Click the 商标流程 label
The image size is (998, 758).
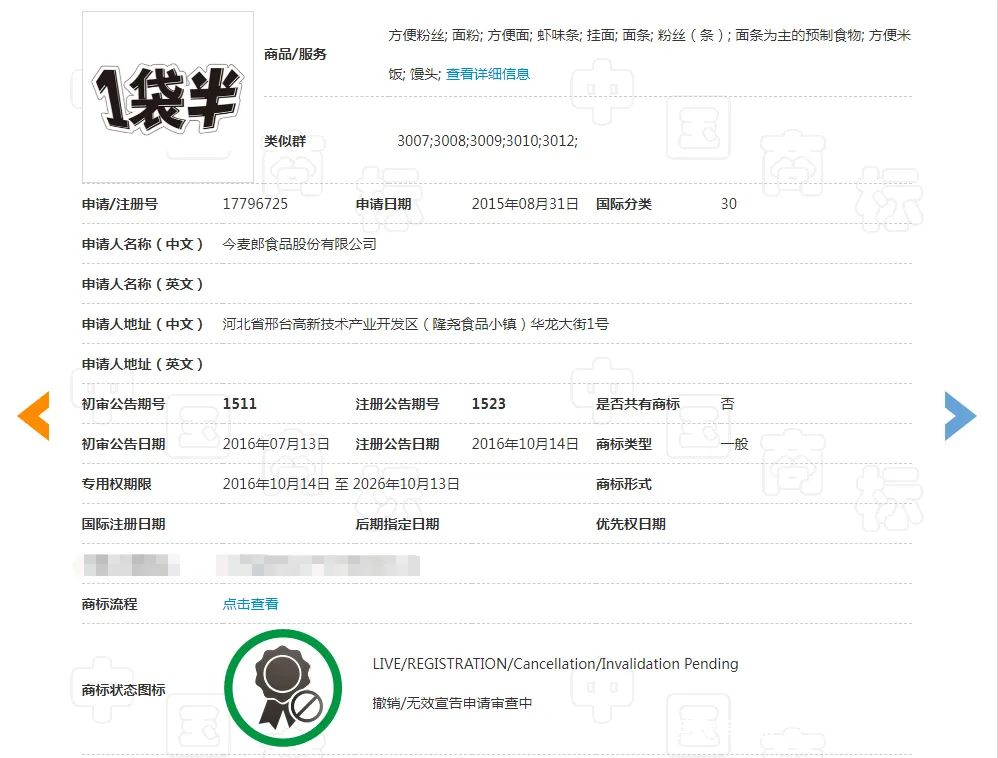[x=109, y=604]
